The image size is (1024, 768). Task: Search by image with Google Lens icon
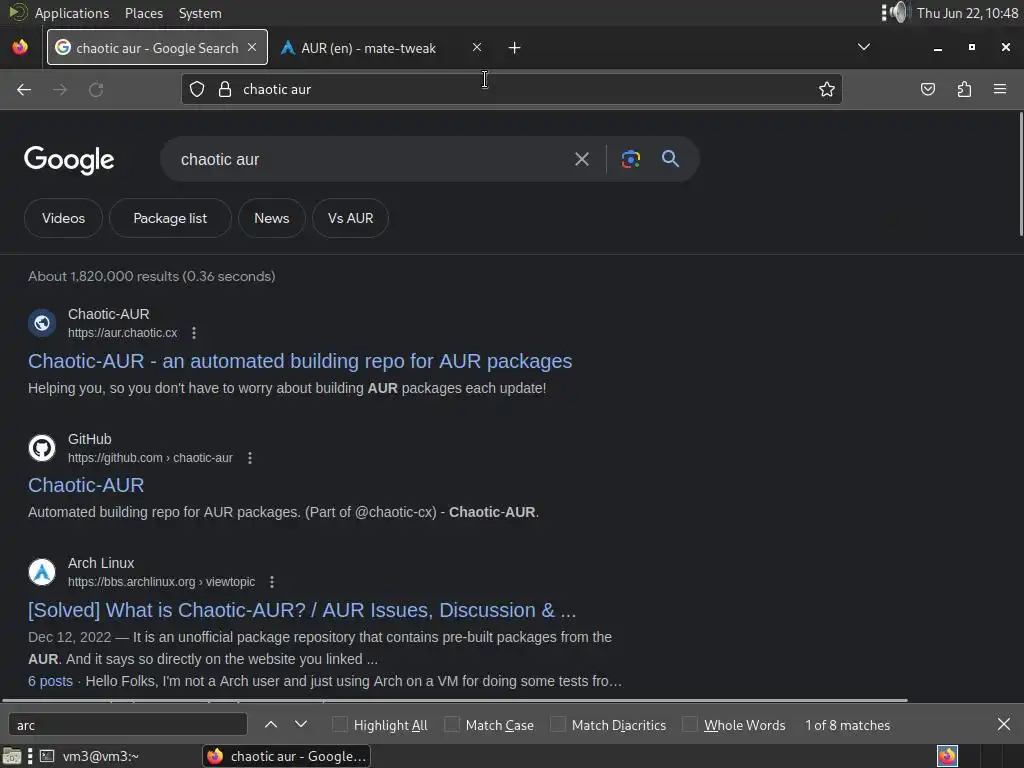(x=631, y=159)
